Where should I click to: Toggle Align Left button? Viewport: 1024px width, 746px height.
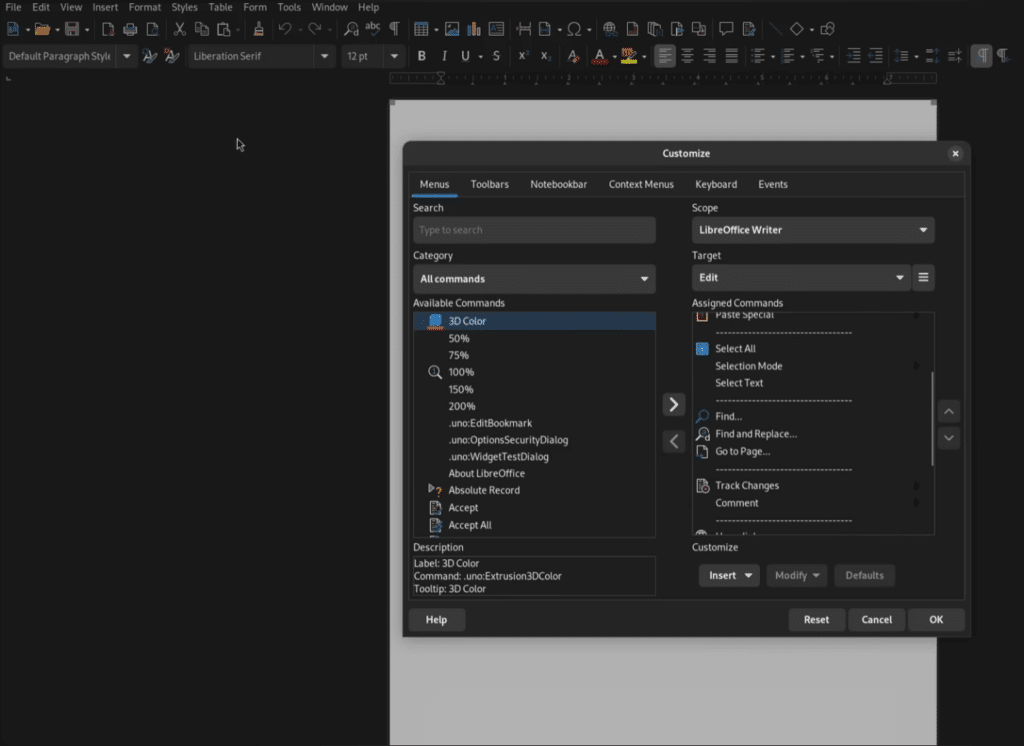click(x=665, y=56)
